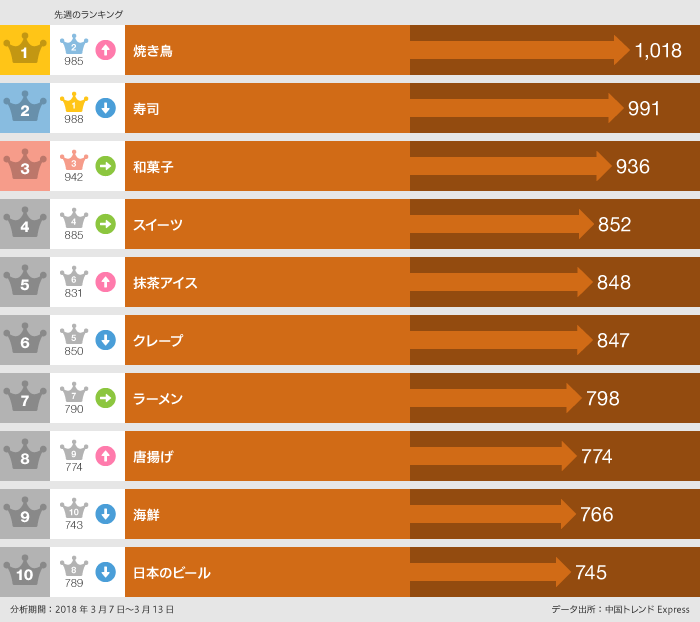Click the 分析期間 date range text
The image size is (700, 622).
[92, 609]
